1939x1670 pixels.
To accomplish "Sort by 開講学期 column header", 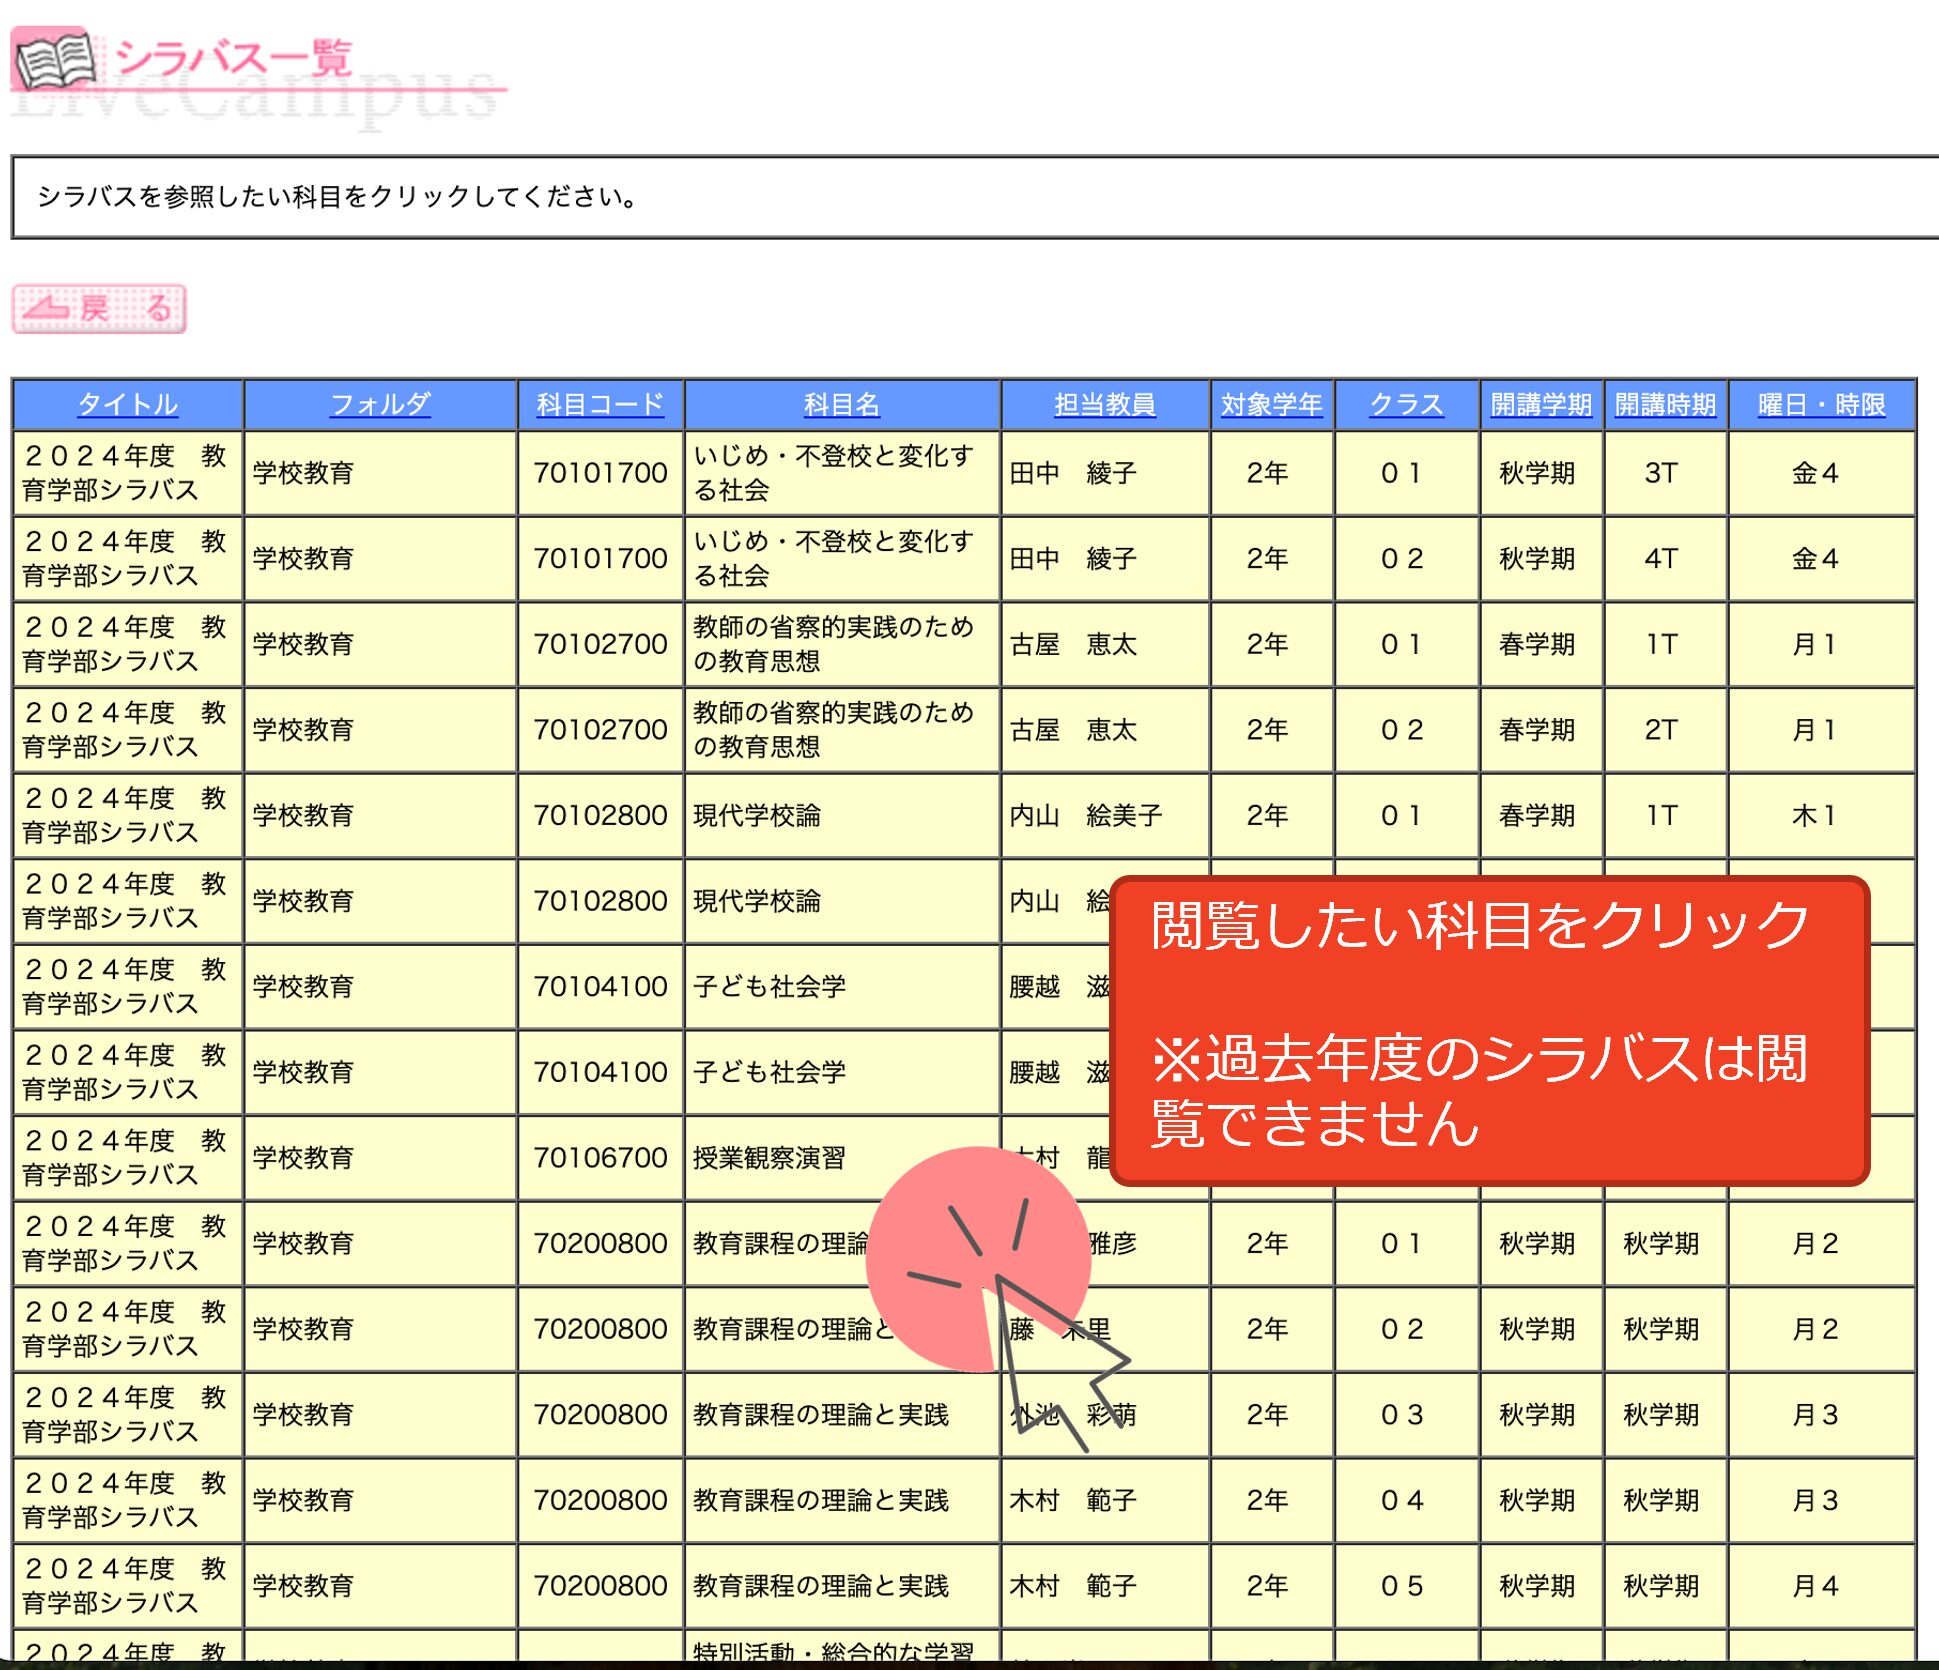I will point(1540,404).
